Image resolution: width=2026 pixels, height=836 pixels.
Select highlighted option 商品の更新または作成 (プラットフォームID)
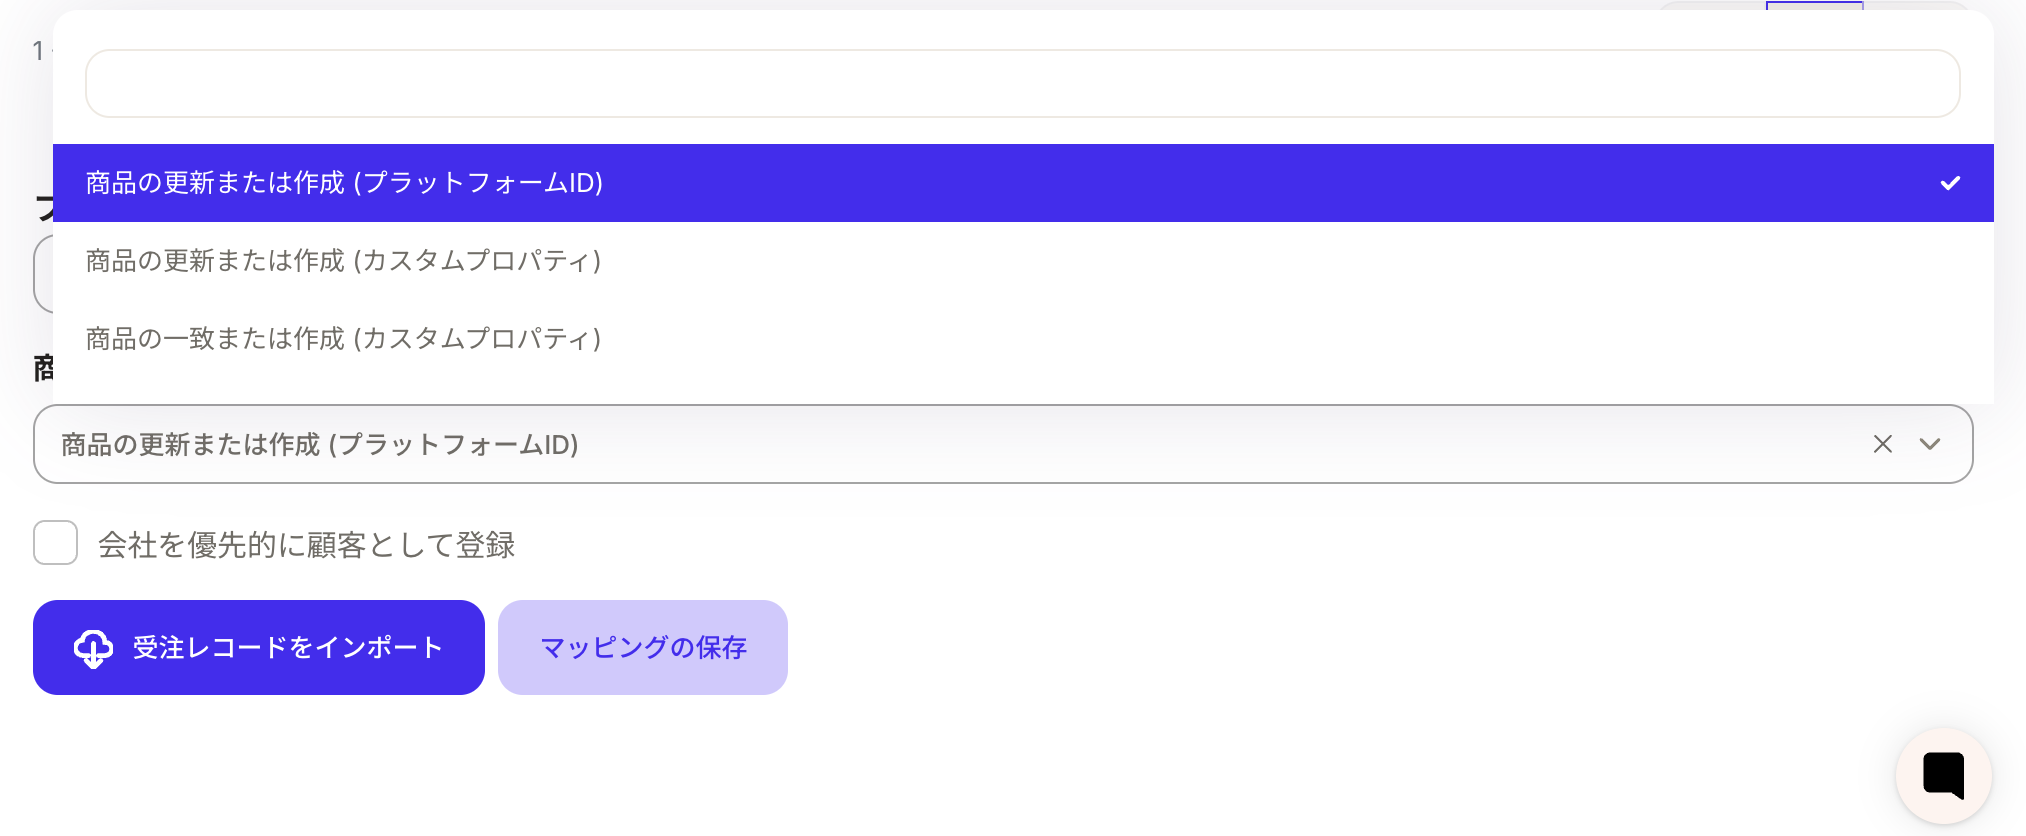tap(1023, 183)
